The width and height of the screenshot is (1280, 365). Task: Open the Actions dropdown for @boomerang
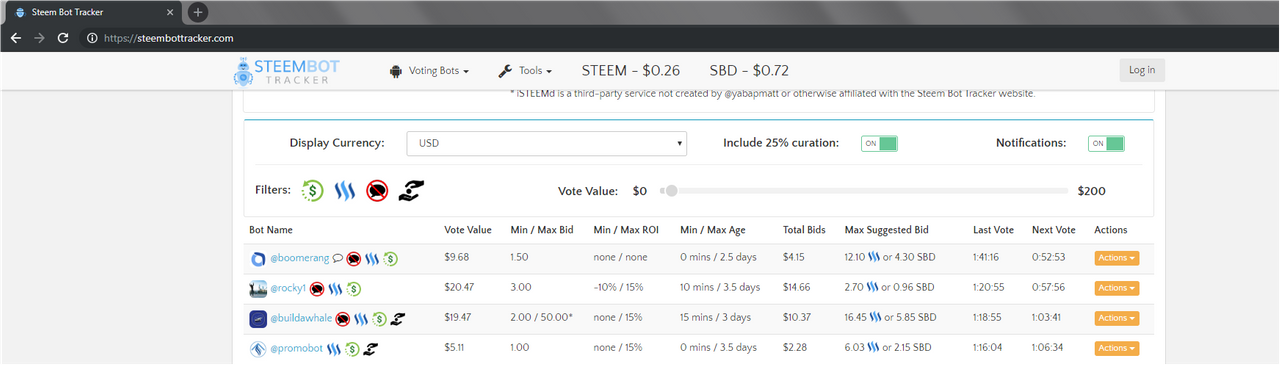coord(1117,258)
